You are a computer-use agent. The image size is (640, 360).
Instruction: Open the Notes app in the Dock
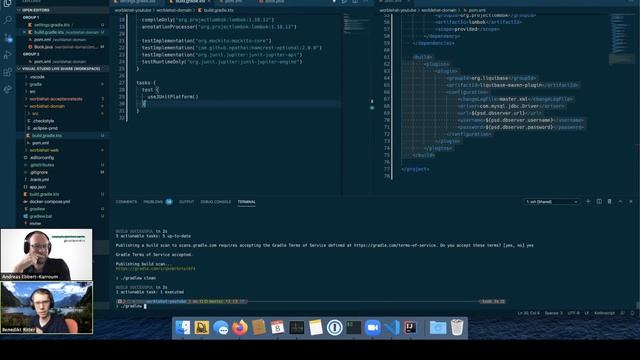[316, 328]
